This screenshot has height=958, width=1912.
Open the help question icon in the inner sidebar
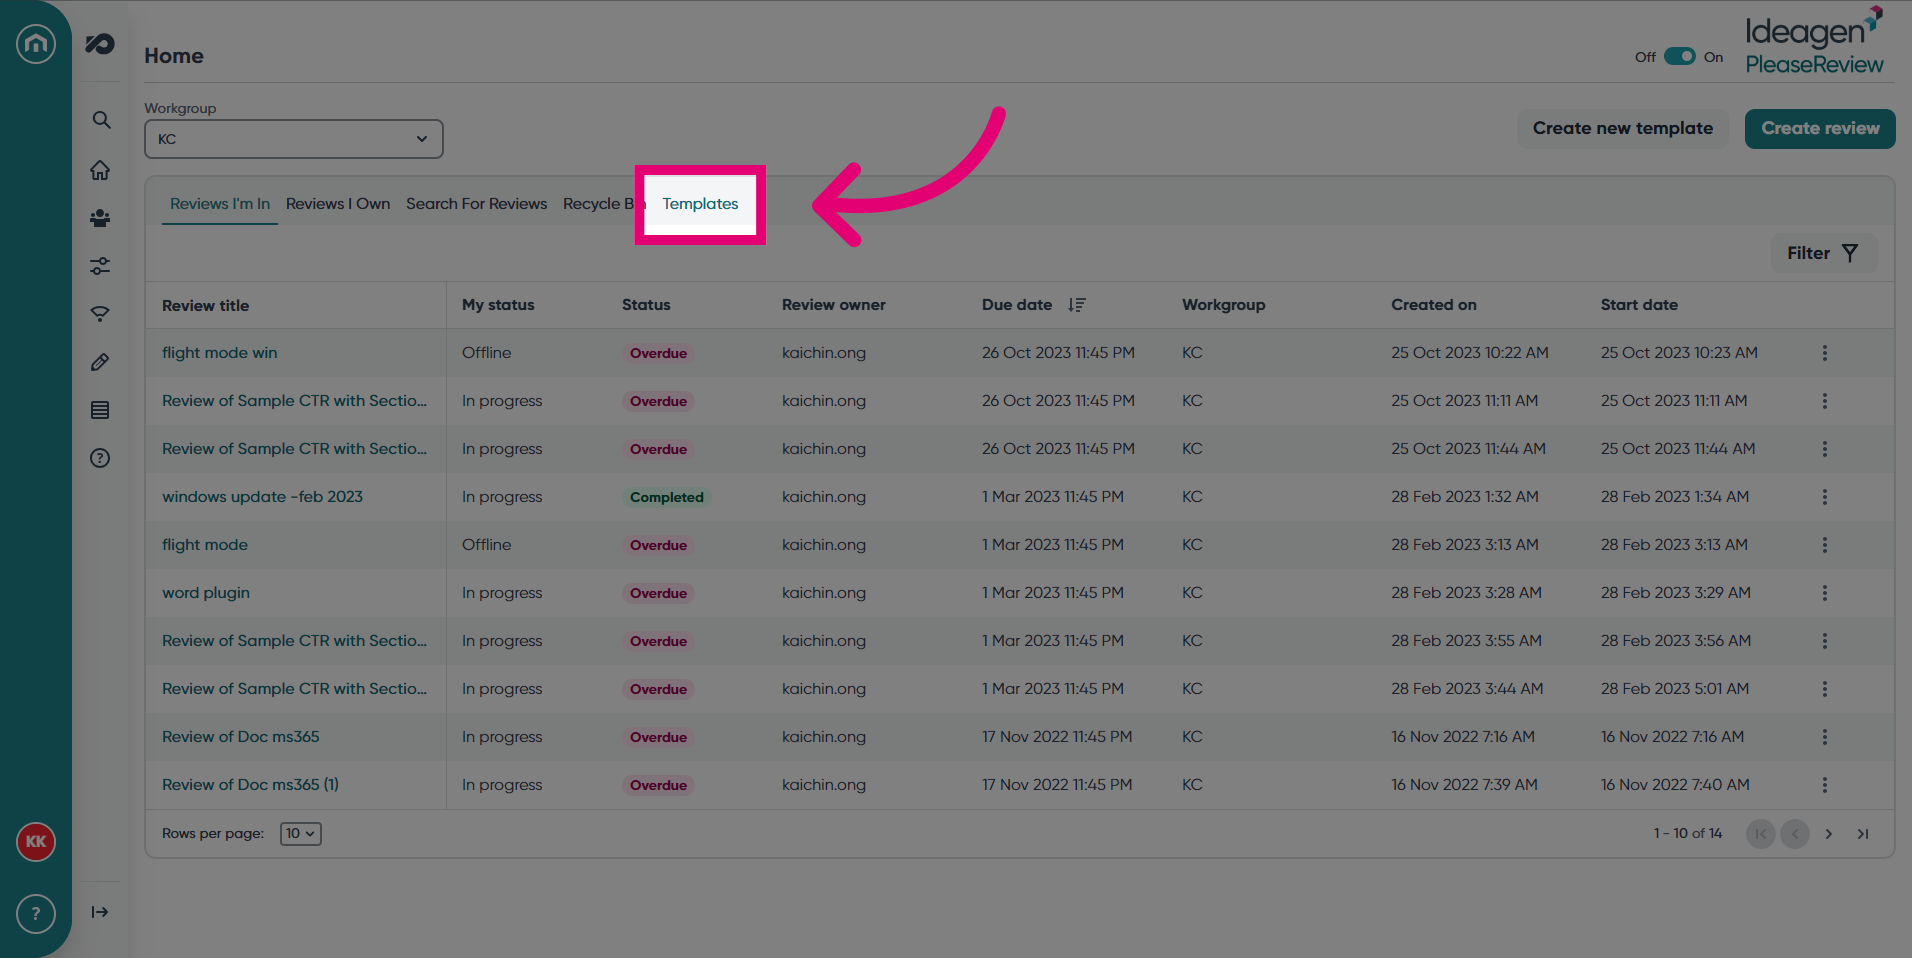click(100, 458)
